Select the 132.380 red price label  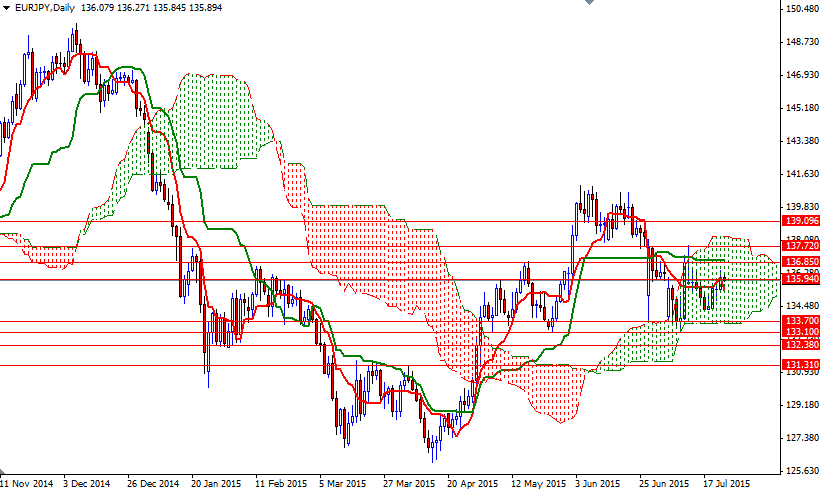click(x=800, y=345)
